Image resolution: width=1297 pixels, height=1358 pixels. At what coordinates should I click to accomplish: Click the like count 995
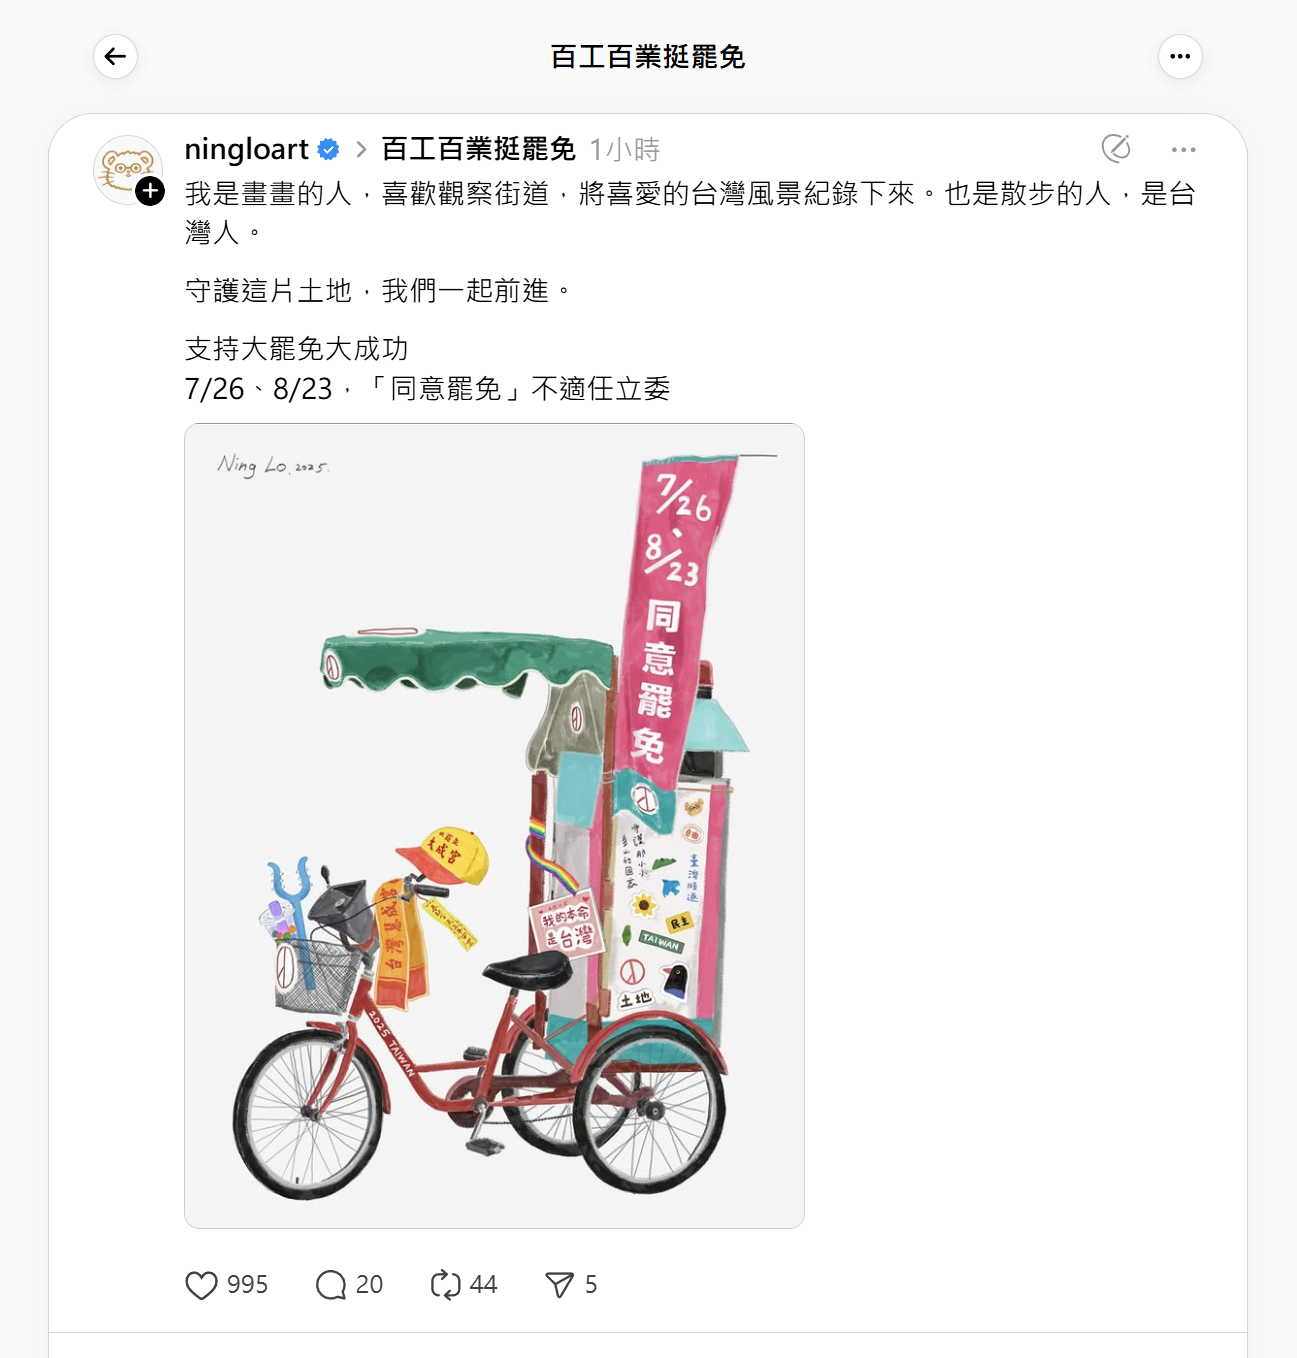coord(247,1284)
